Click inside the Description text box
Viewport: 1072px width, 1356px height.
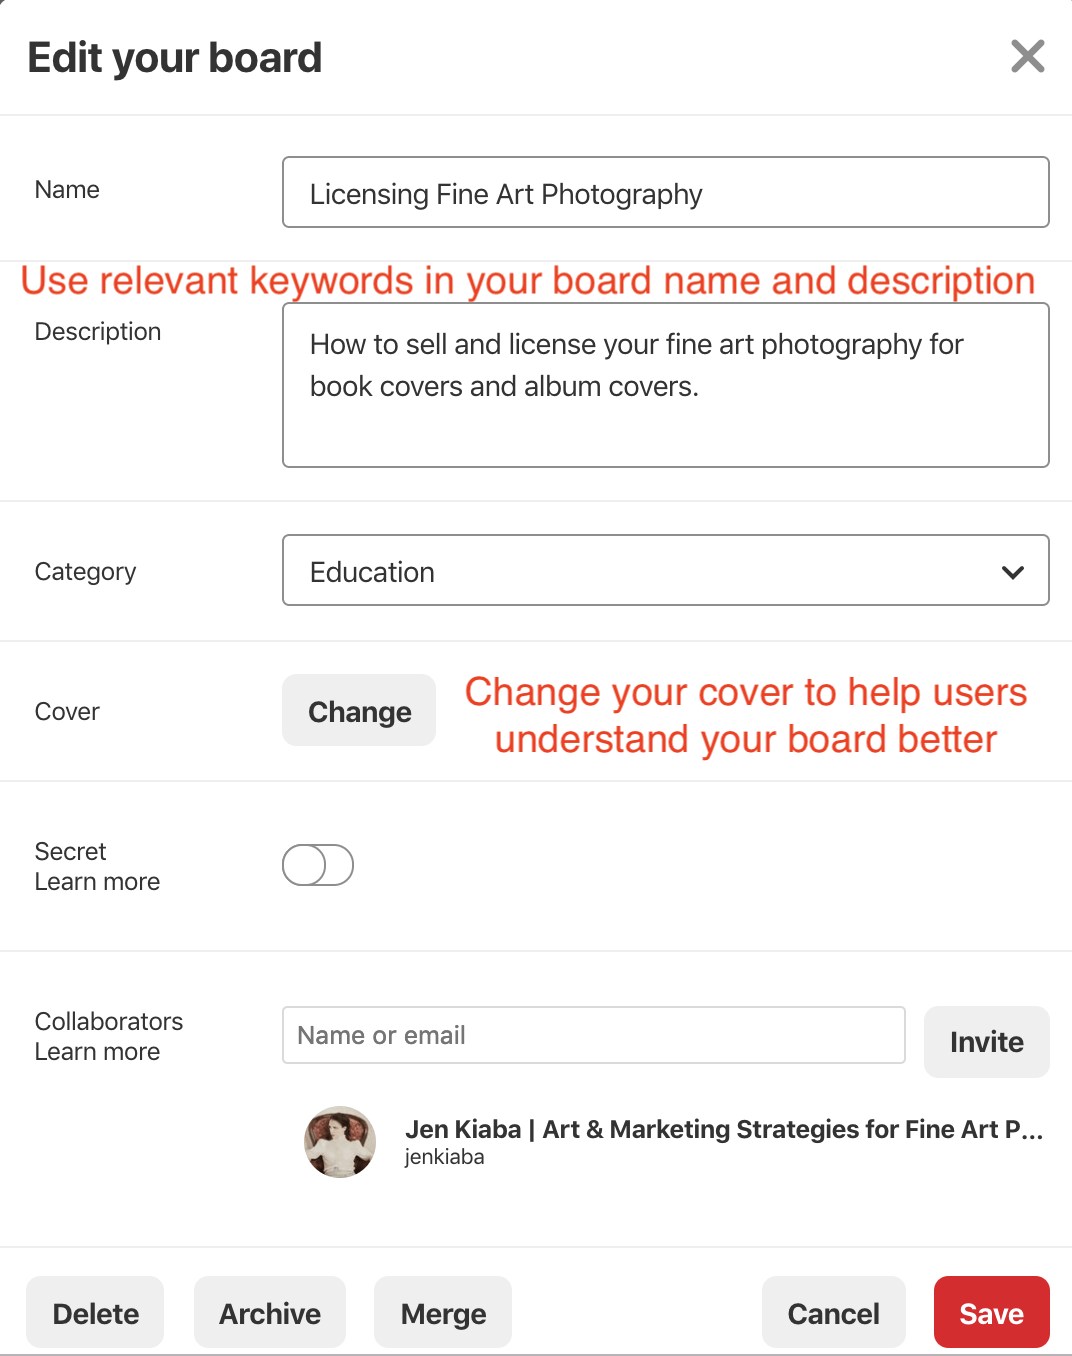pos(665,385)
